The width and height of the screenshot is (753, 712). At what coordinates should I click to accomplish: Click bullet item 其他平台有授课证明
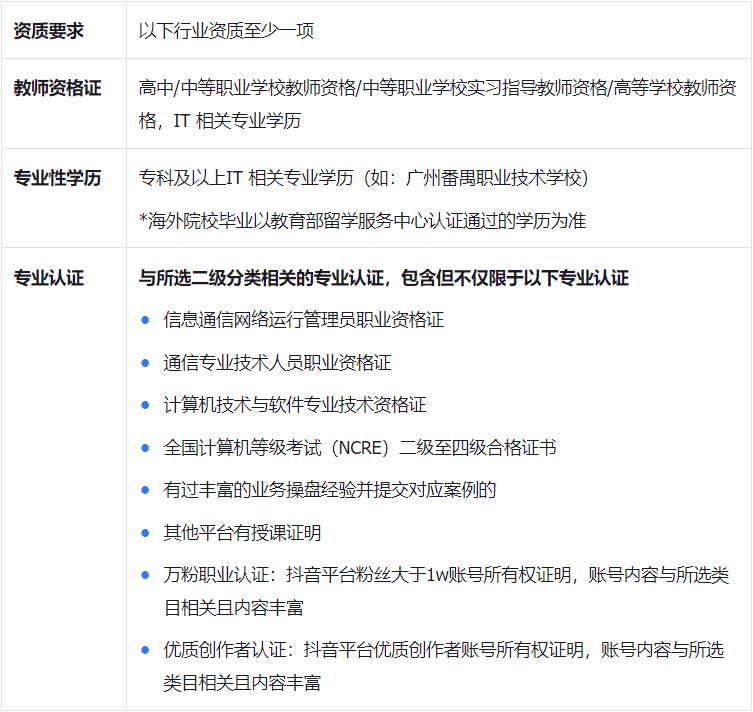242,532
